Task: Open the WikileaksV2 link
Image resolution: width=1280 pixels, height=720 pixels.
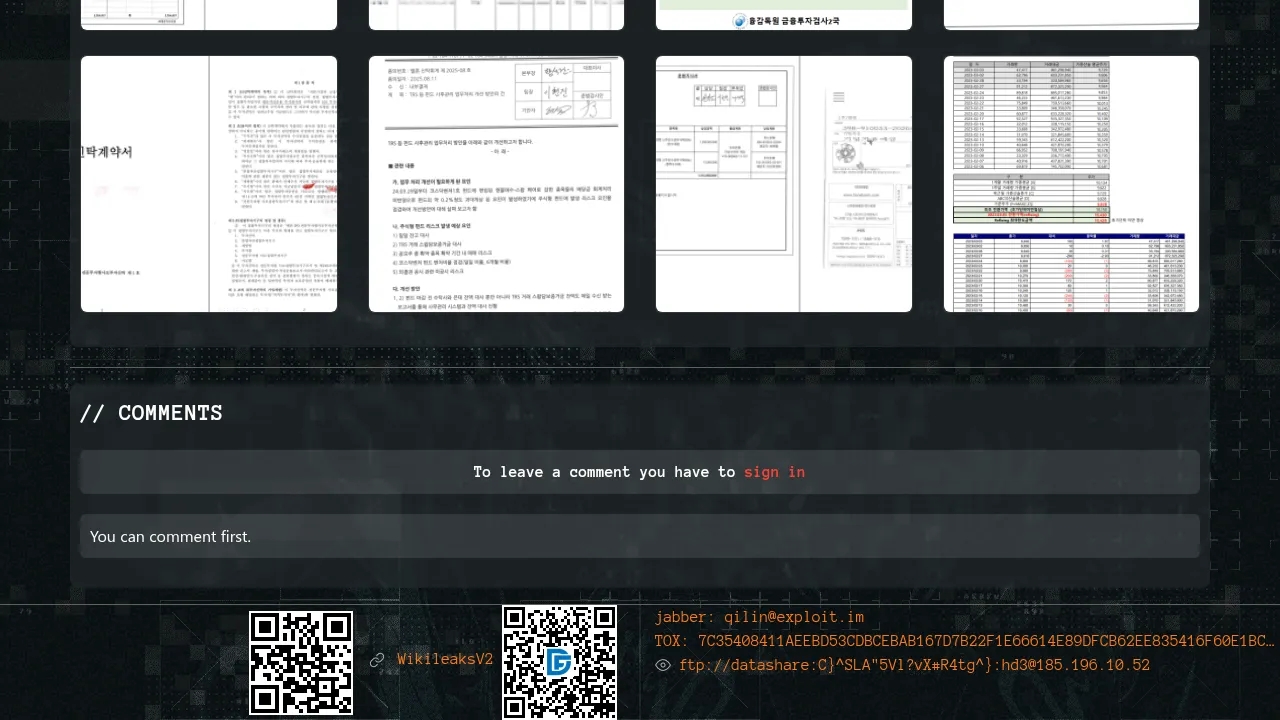Action: coord(445,660)
